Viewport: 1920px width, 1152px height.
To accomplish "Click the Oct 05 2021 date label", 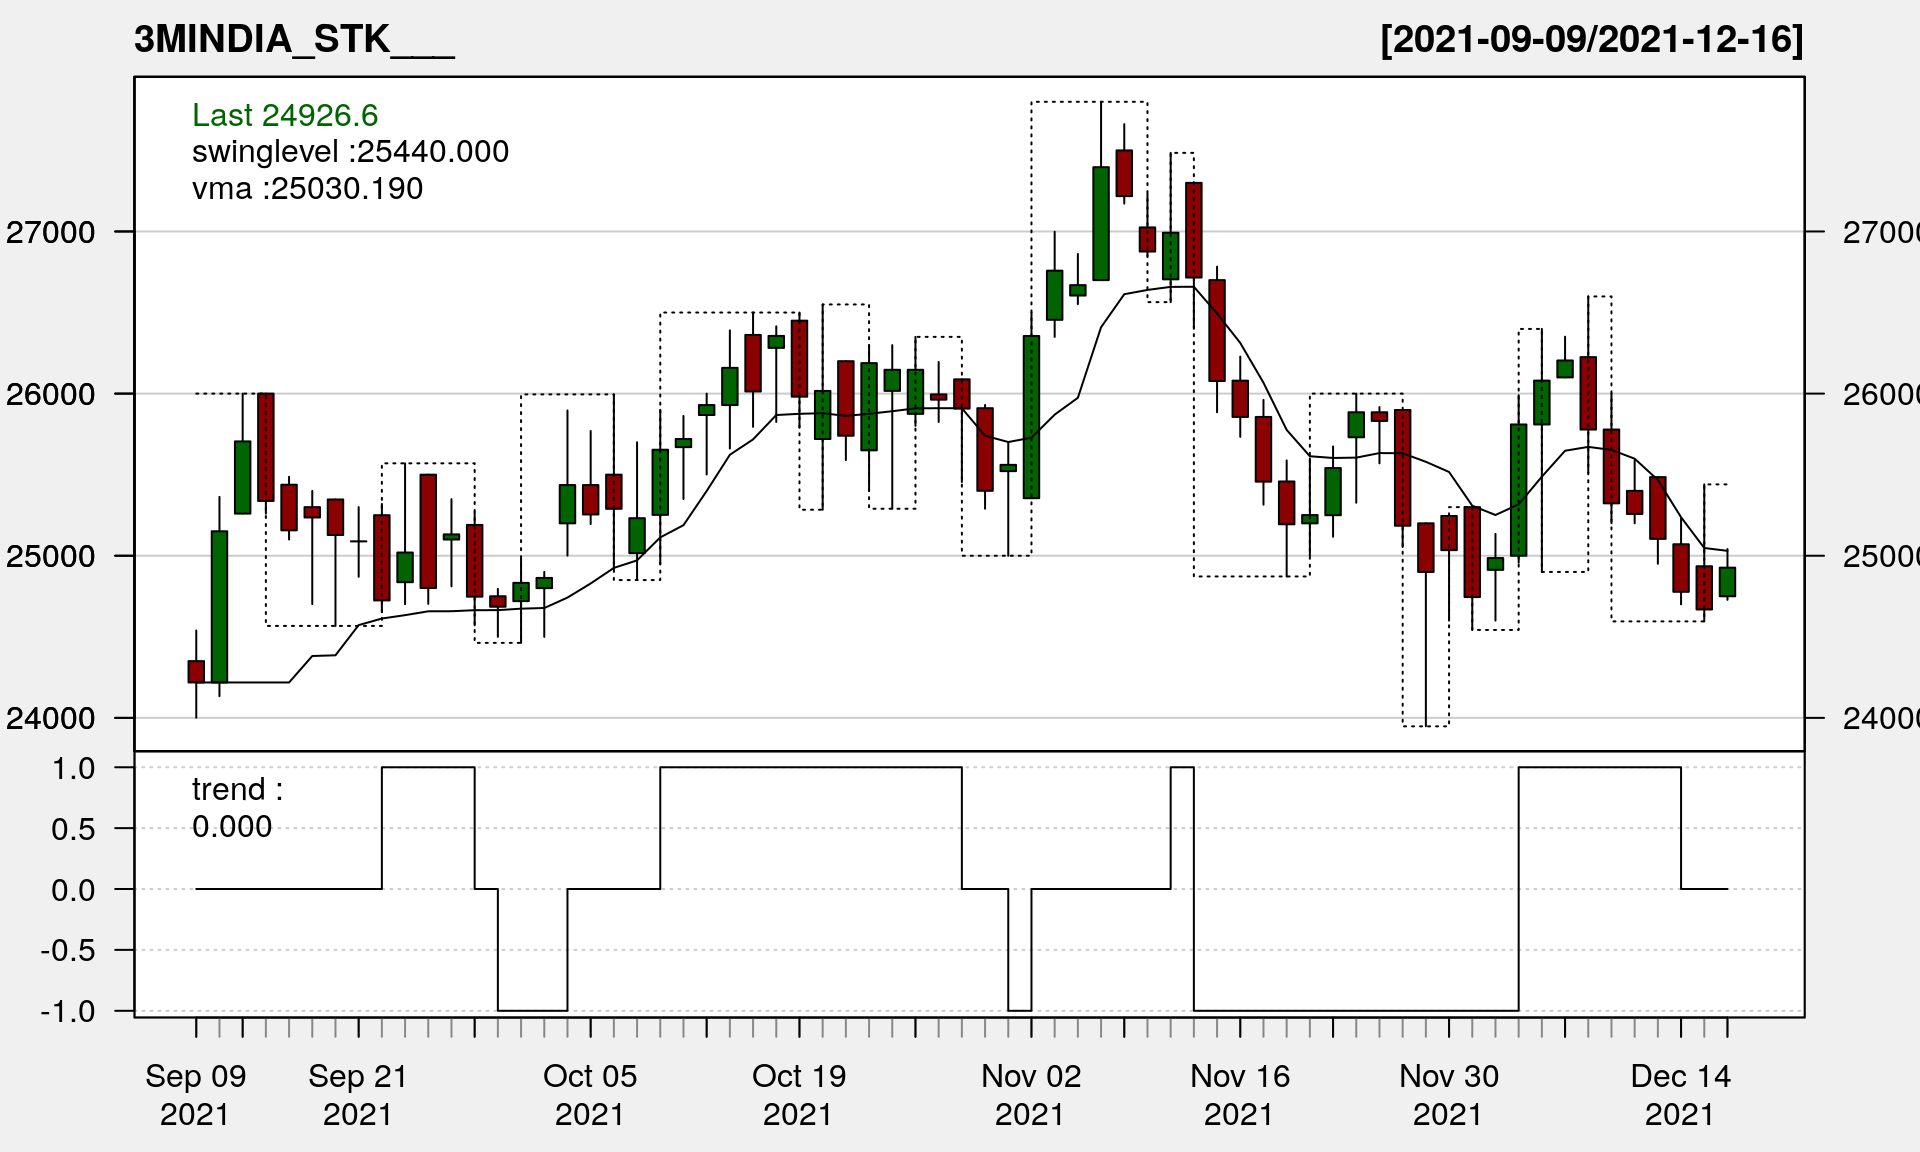I will click(x=590, y=1094).
